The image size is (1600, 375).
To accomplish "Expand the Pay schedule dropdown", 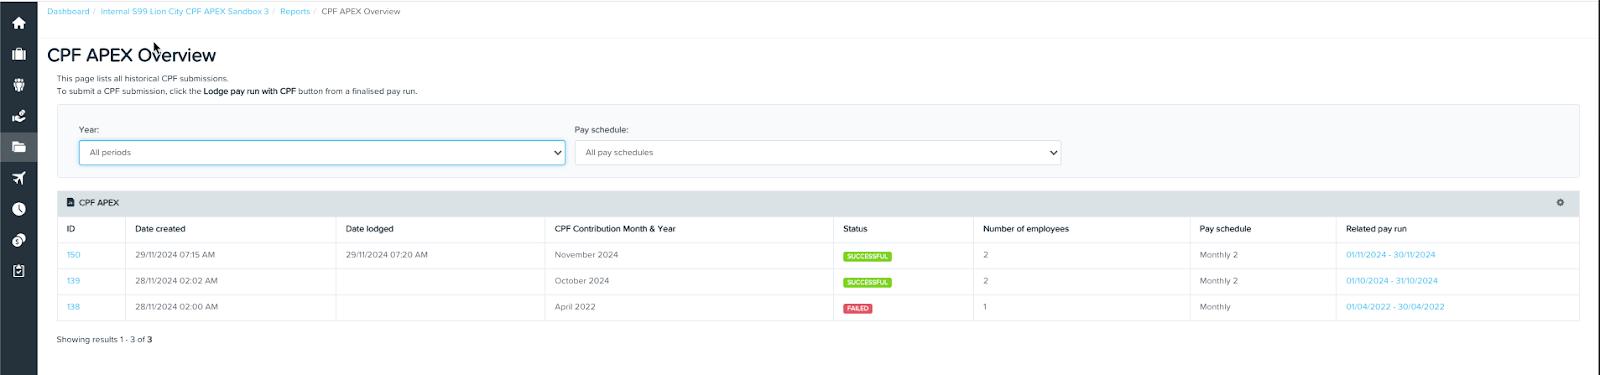I will [818, 153].
